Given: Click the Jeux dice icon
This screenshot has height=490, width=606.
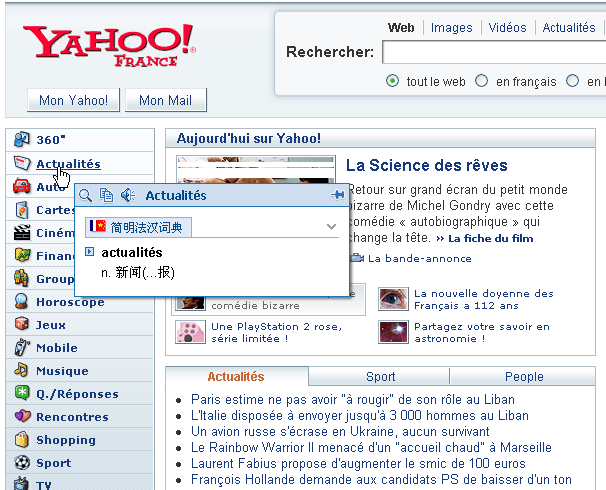Looking at the screenshot, I should pyautogui.click(x=22, y=324).
